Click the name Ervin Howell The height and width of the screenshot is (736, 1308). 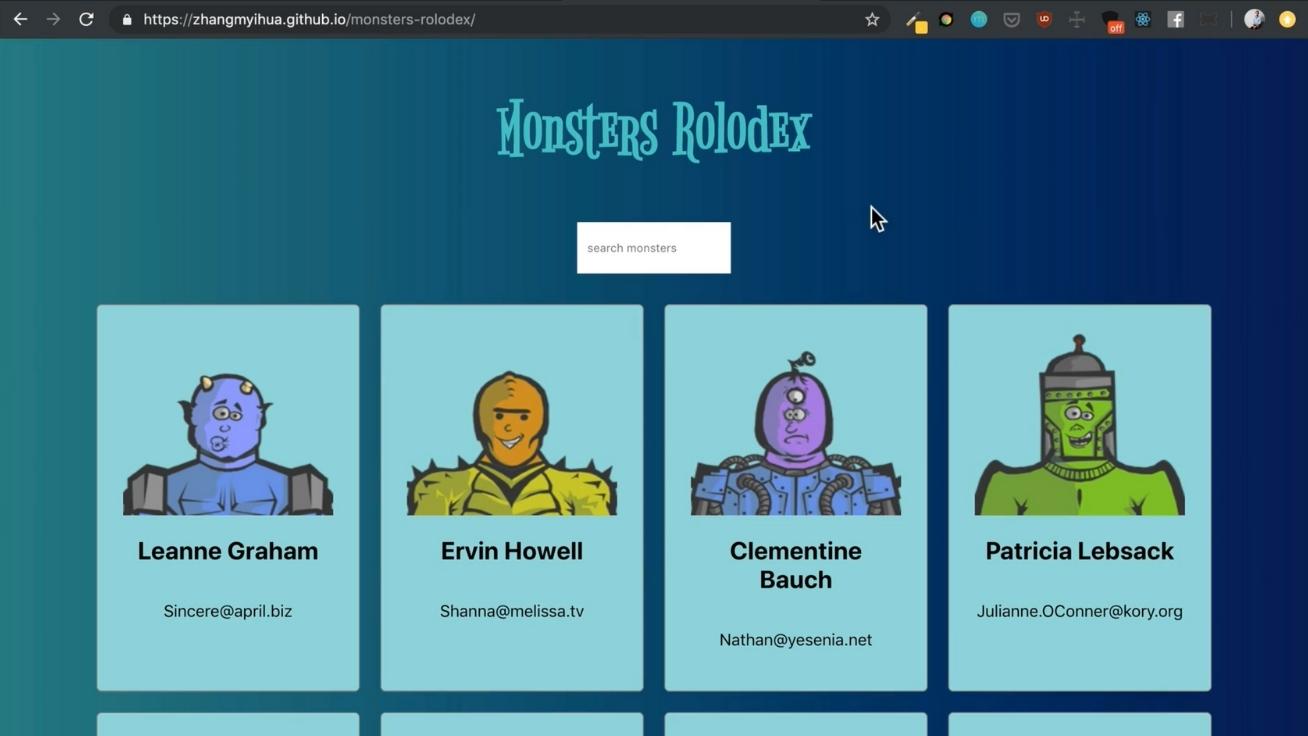pos(512,551)
